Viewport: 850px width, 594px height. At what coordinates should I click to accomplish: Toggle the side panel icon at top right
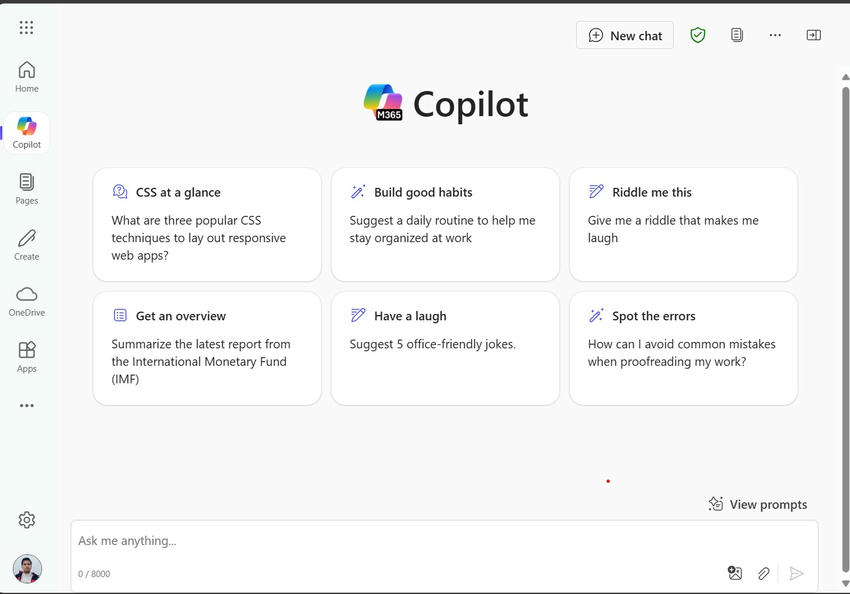(x=814, y=35)
